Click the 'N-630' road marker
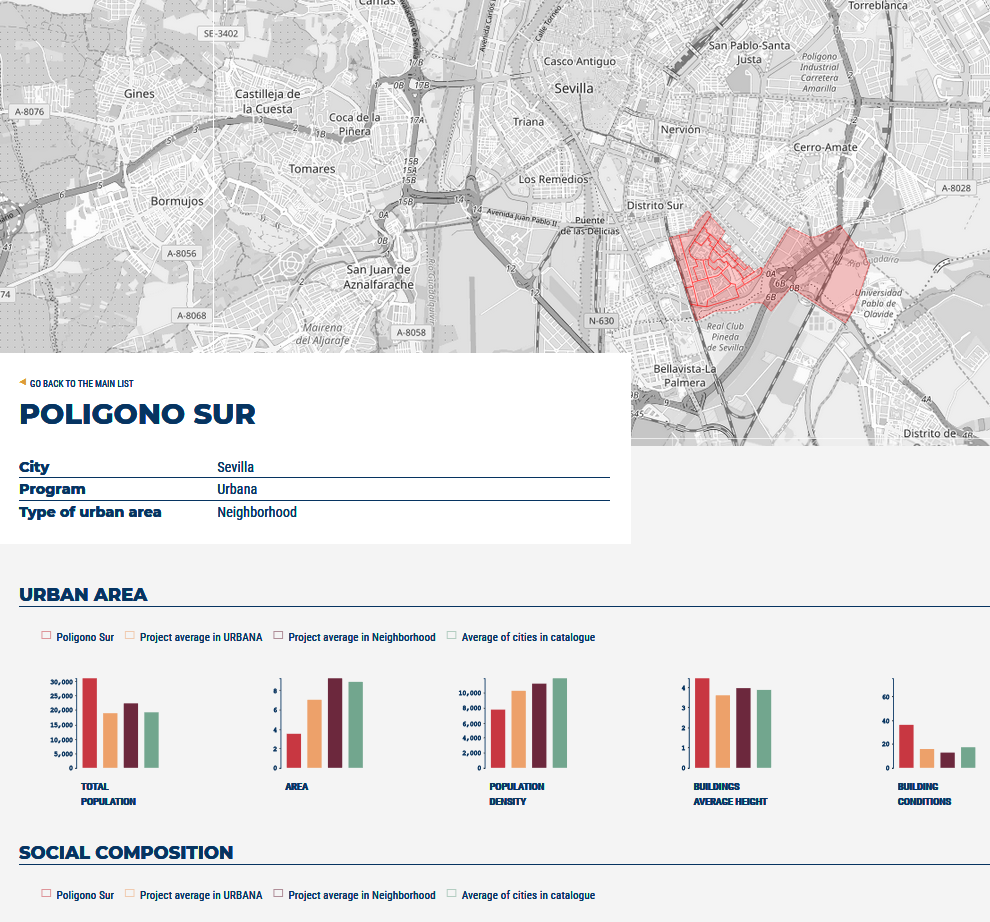The width and height of the screenshot is (990, 922). (x=601, y=321)
